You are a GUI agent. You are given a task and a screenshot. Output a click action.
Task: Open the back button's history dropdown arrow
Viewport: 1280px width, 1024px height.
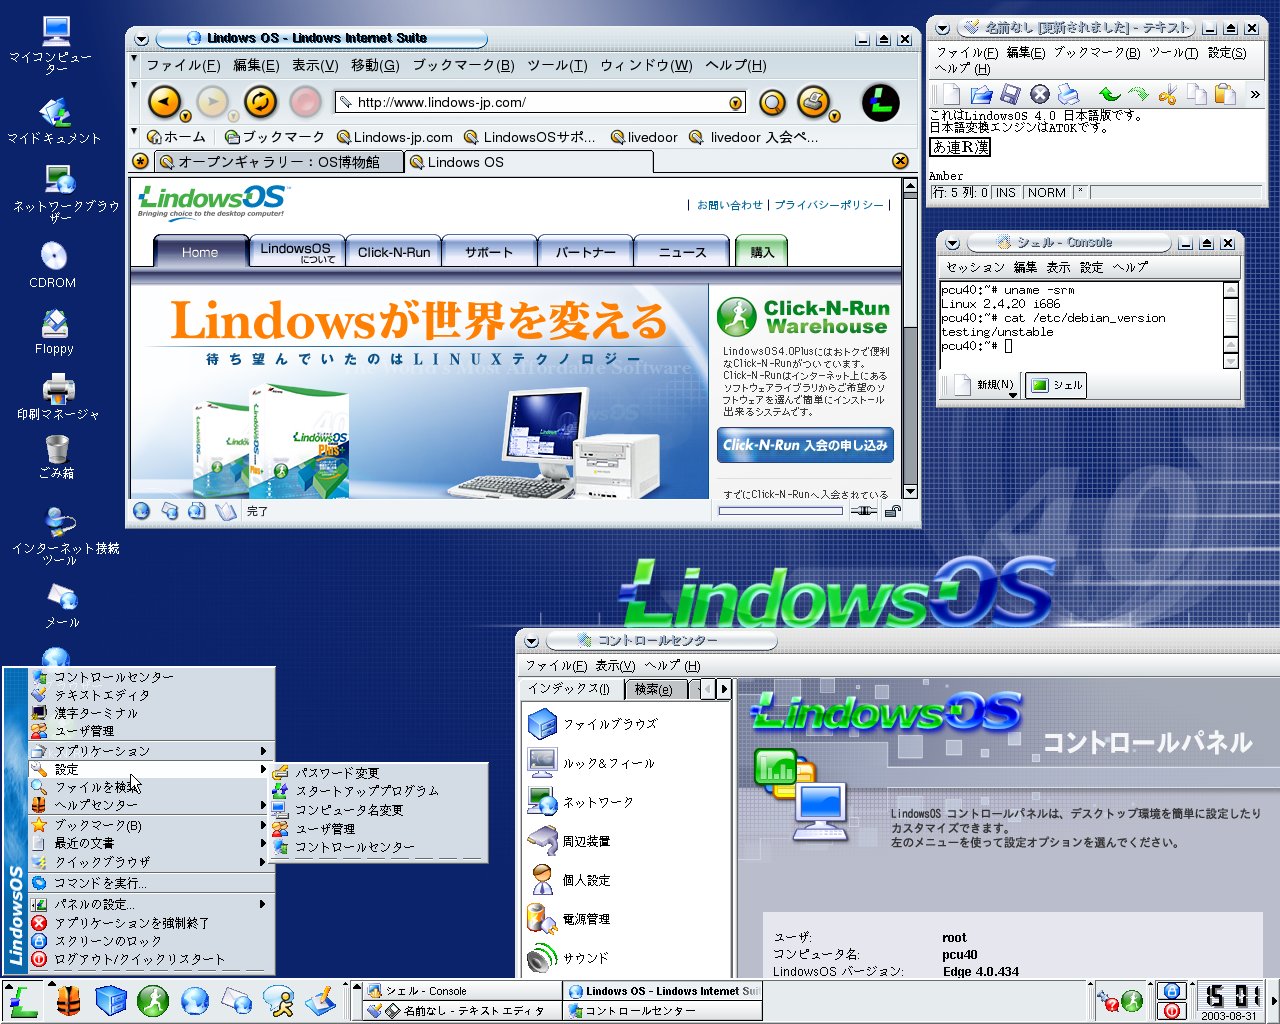185,115
